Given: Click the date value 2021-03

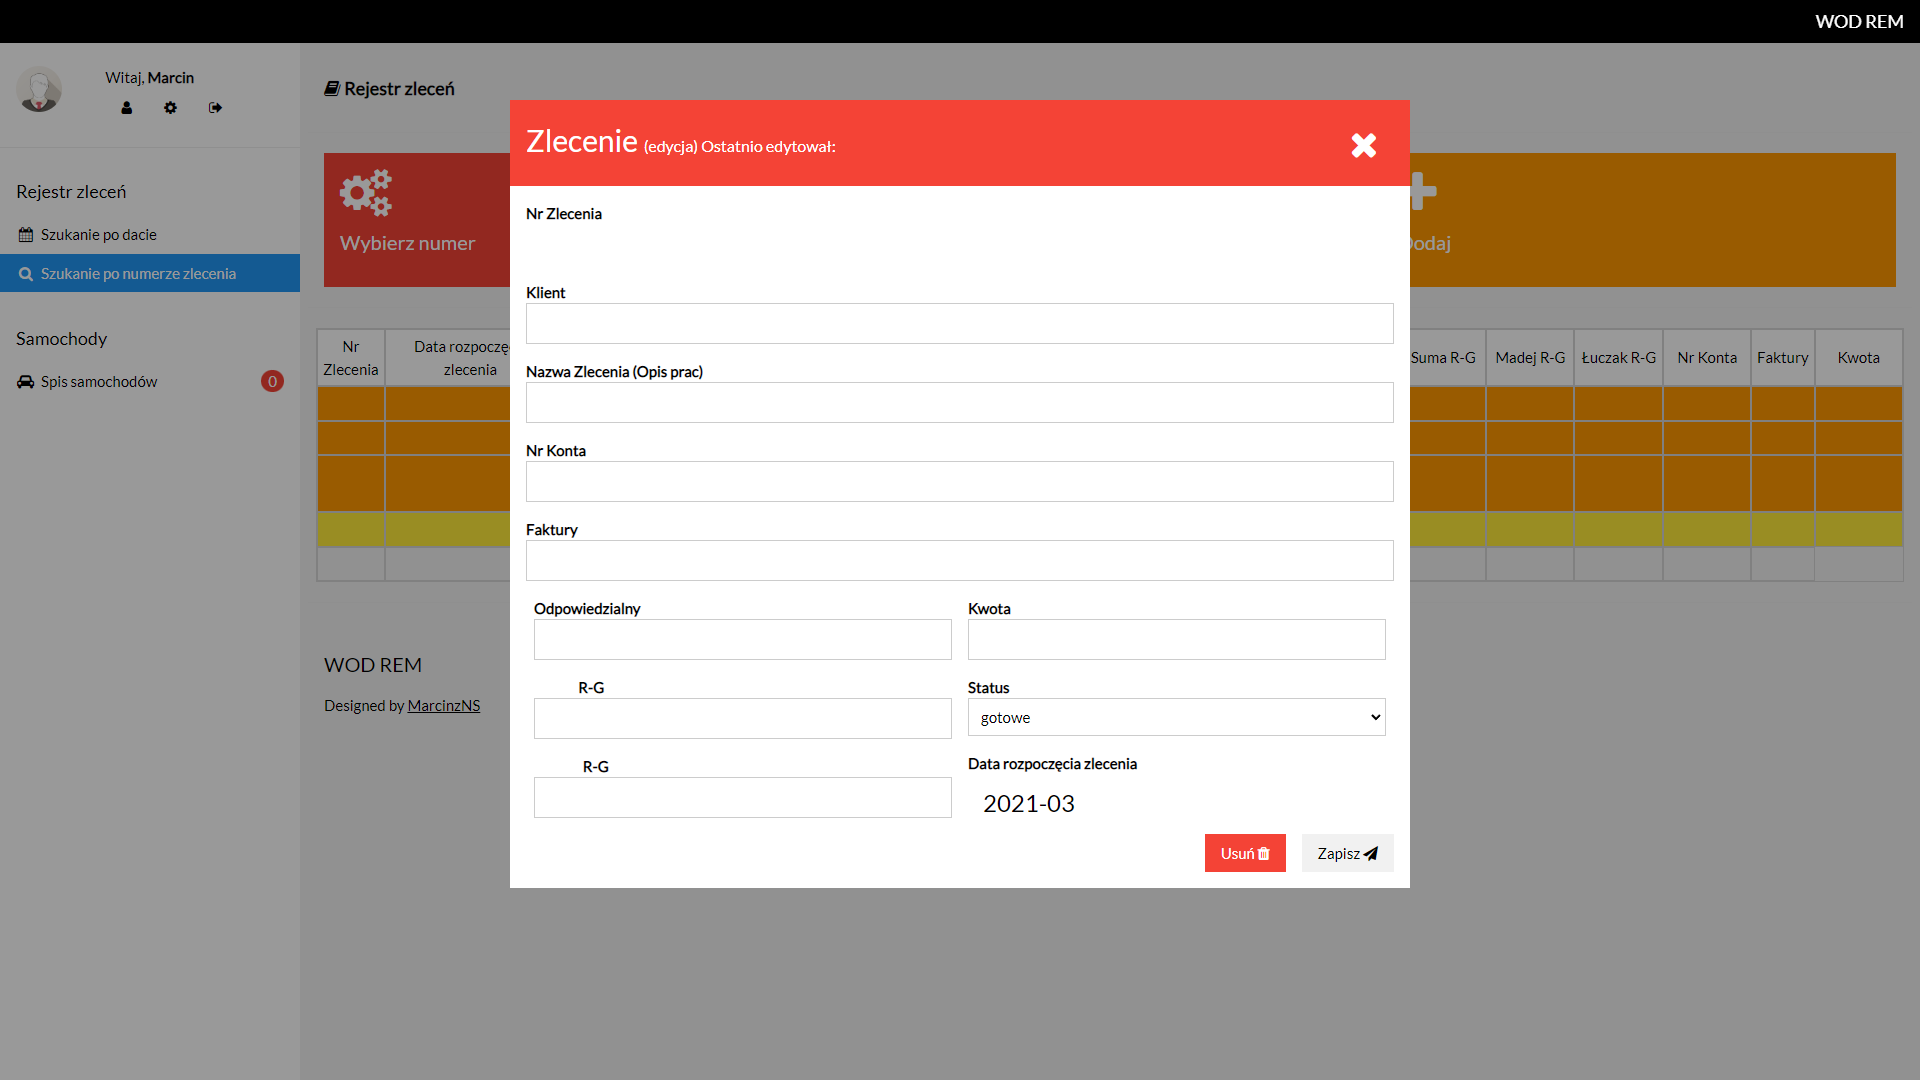Looking at the screenshot, I should pos(1028,804).
